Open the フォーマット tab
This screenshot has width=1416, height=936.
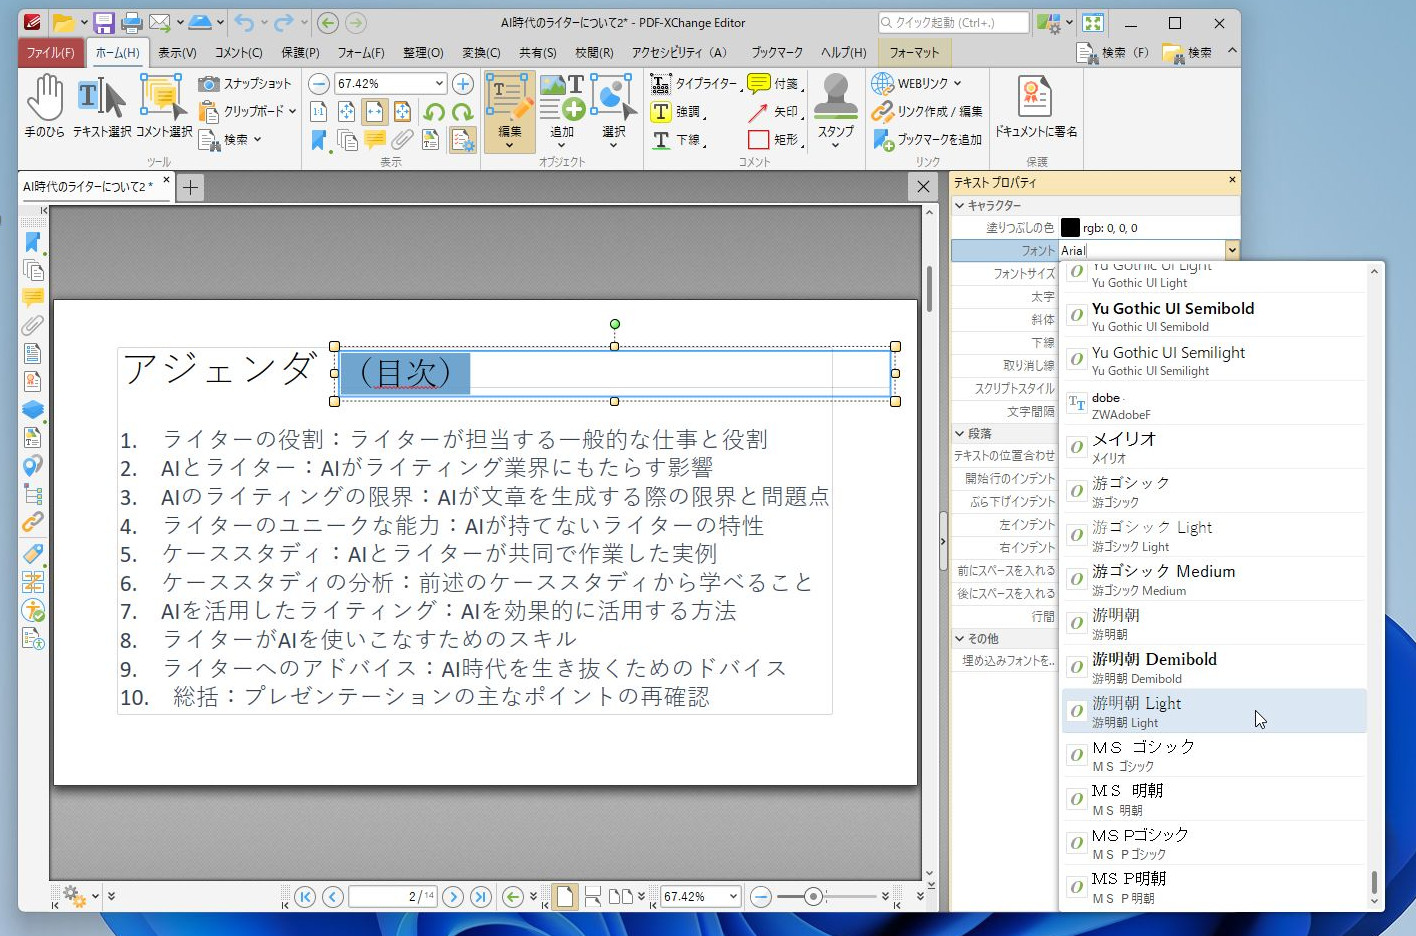(x=913, y=53)
